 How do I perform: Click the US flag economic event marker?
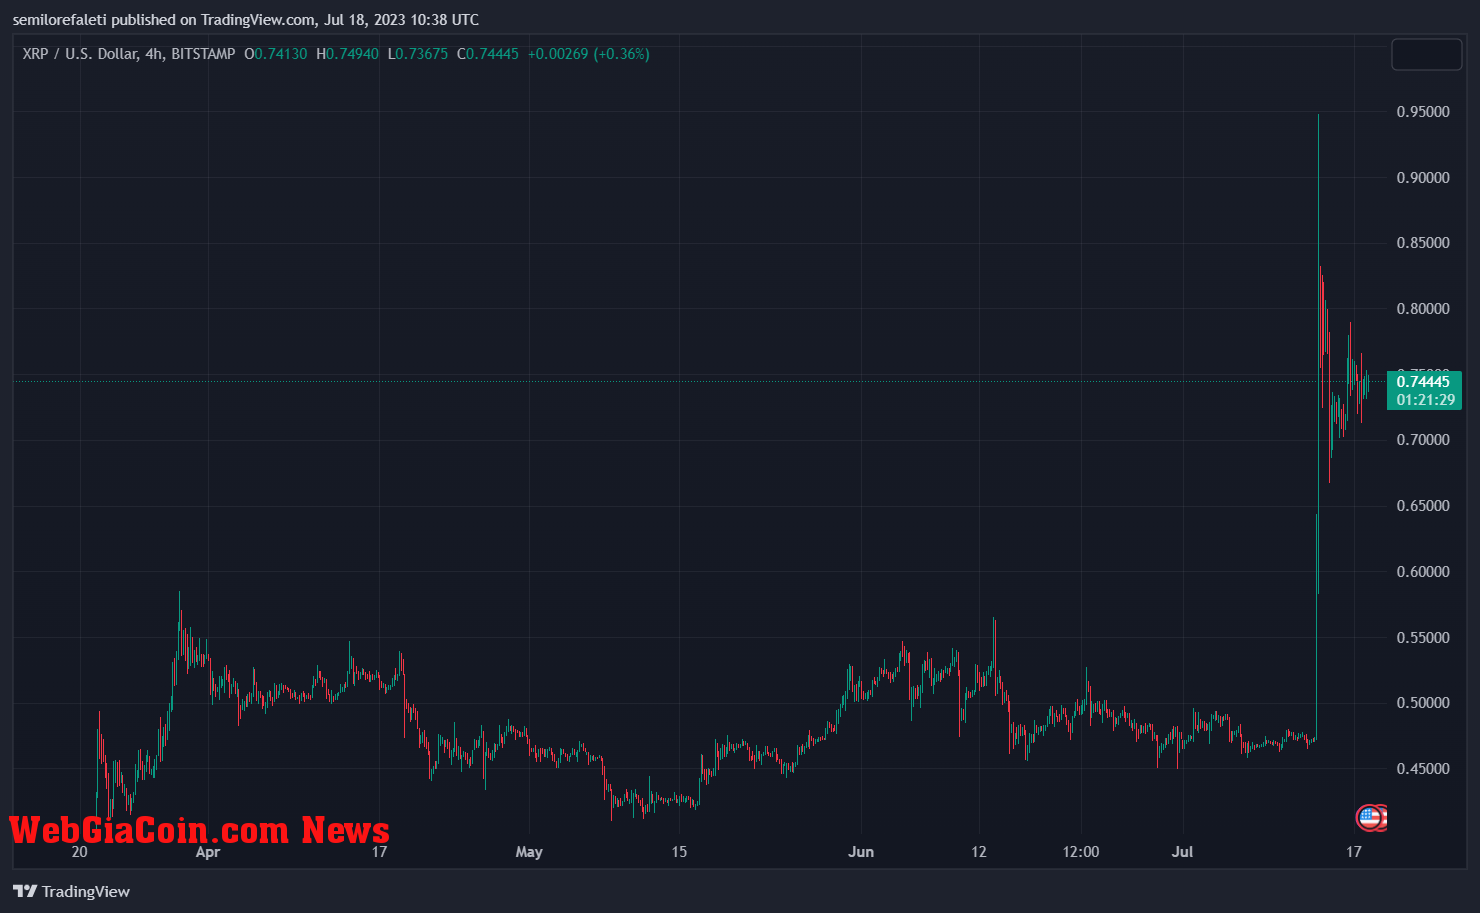[1369, 818]
